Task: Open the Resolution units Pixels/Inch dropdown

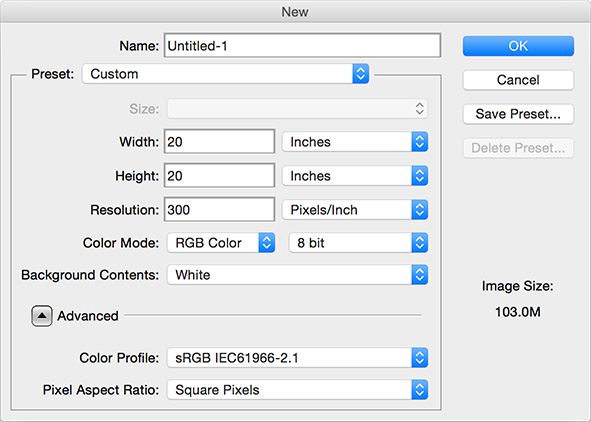Action: [x=355, y=209]
